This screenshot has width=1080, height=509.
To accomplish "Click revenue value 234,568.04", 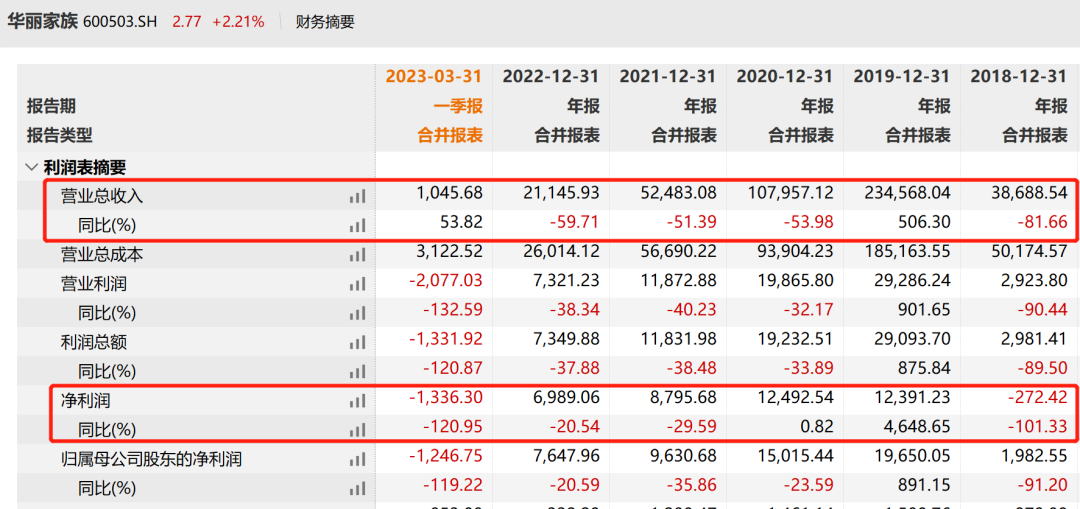I will [x=908, y=194].
